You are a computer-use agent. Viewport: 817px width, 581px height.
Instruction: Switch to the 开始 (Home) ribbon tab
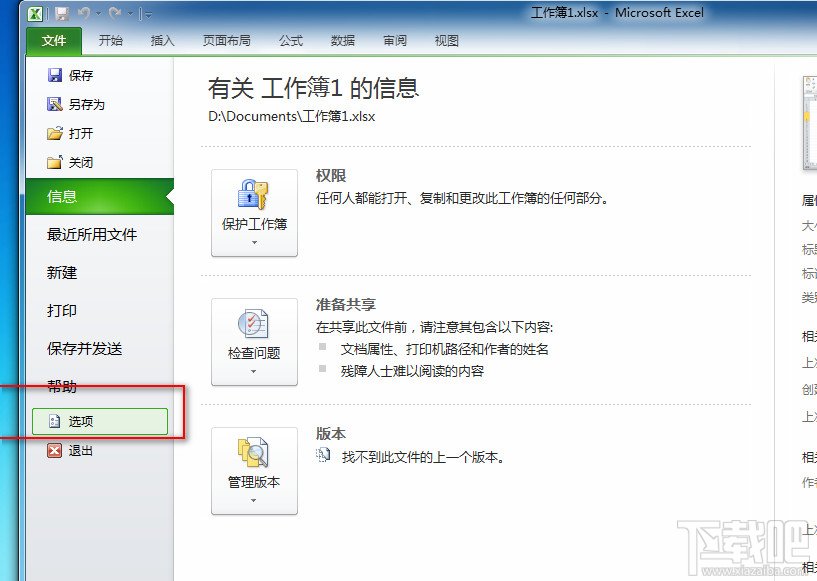(x=111, y=41)
